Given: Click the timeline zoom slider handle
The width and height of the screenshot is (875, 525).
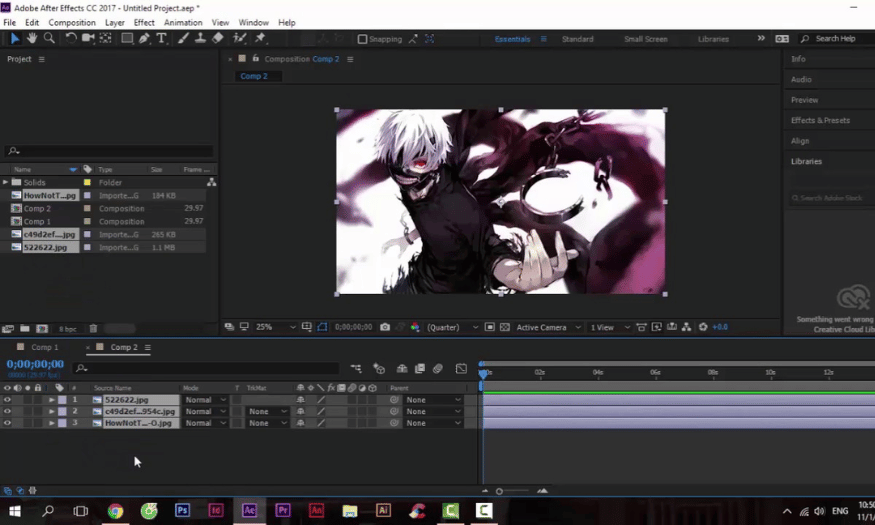Looking at the screenshot, I should 499,491.
